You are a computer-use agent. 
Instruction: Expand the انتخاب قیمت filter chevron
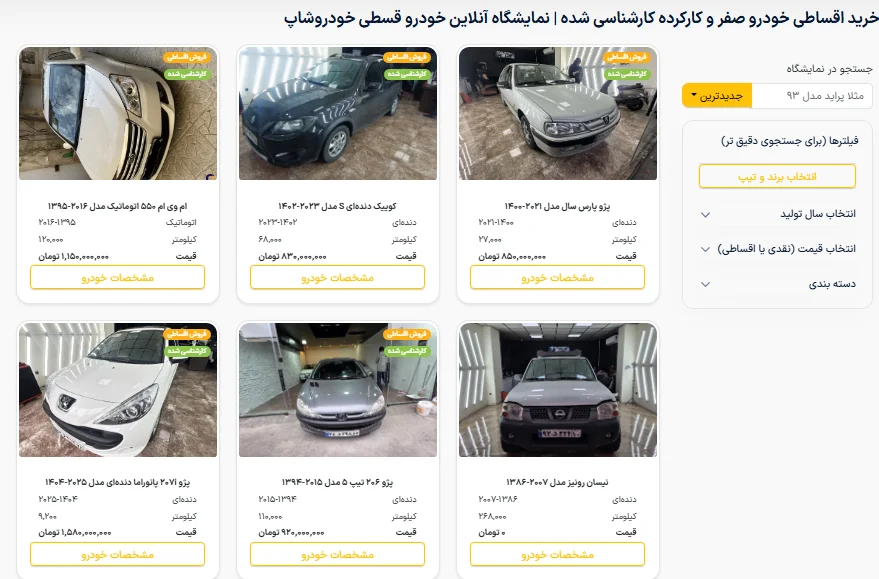tap(706, 249)
